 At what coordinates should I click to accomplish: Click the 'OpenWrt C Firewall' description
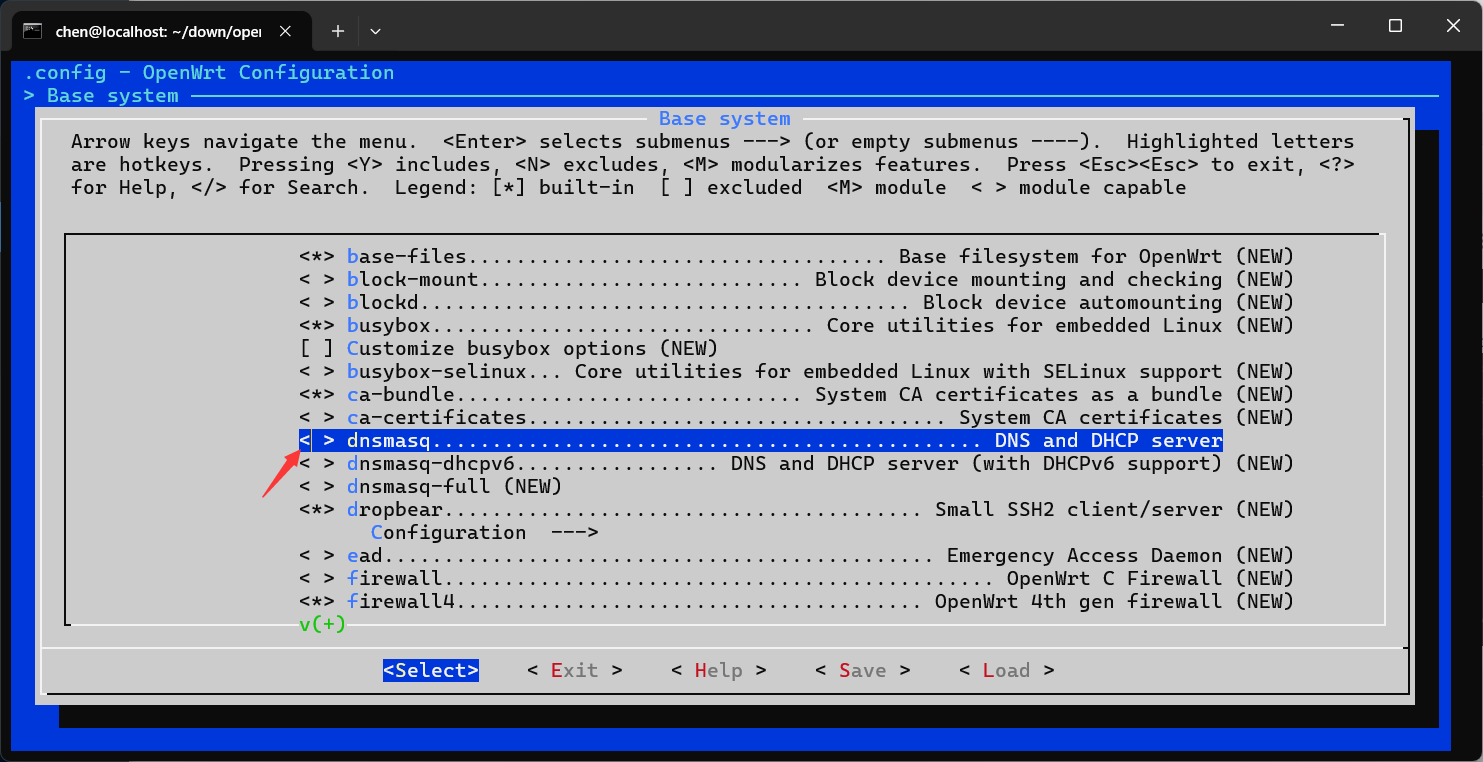coord(1115,579)
